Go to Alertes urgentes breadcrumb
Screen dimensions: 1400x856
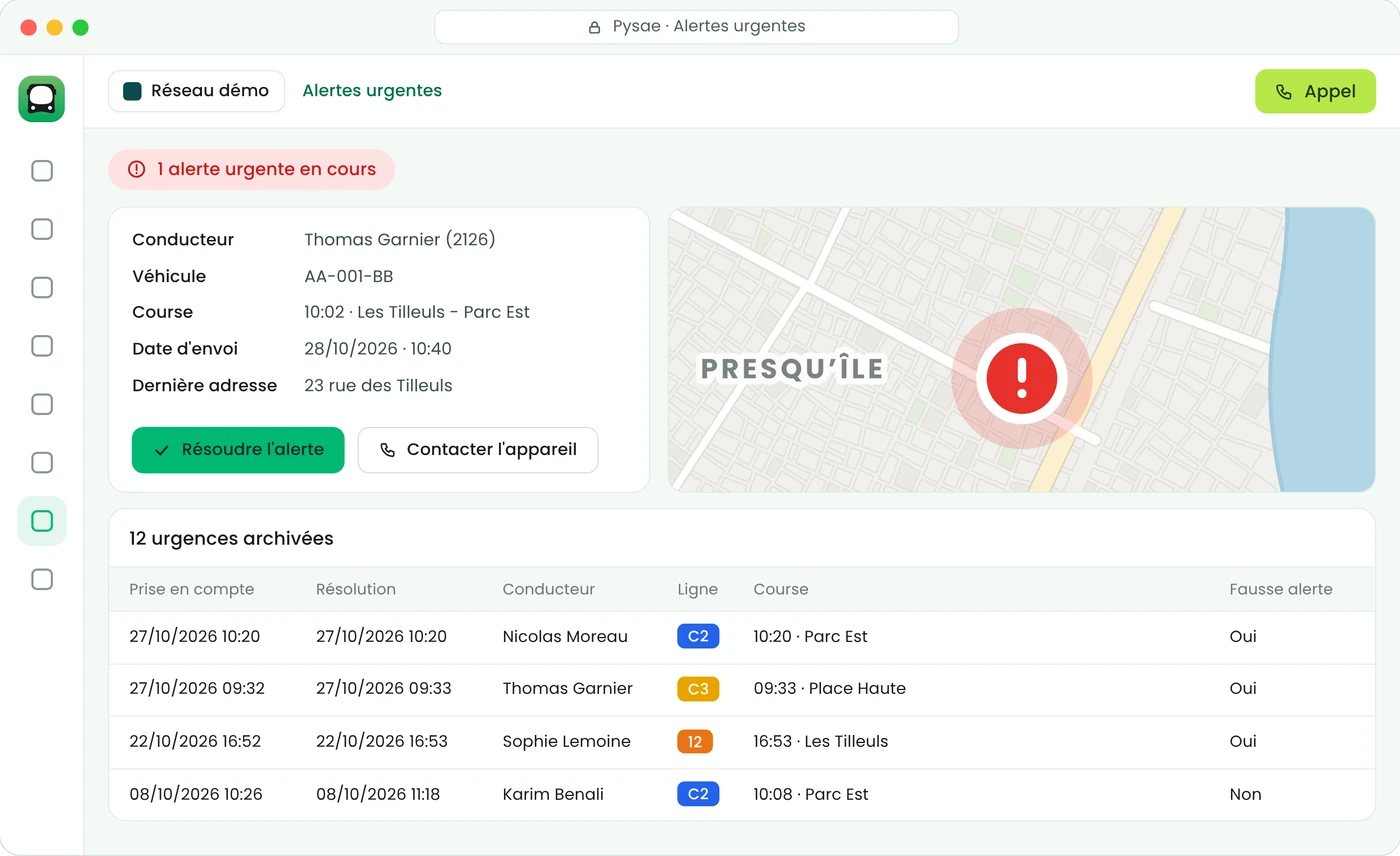(x=372, y=91)
